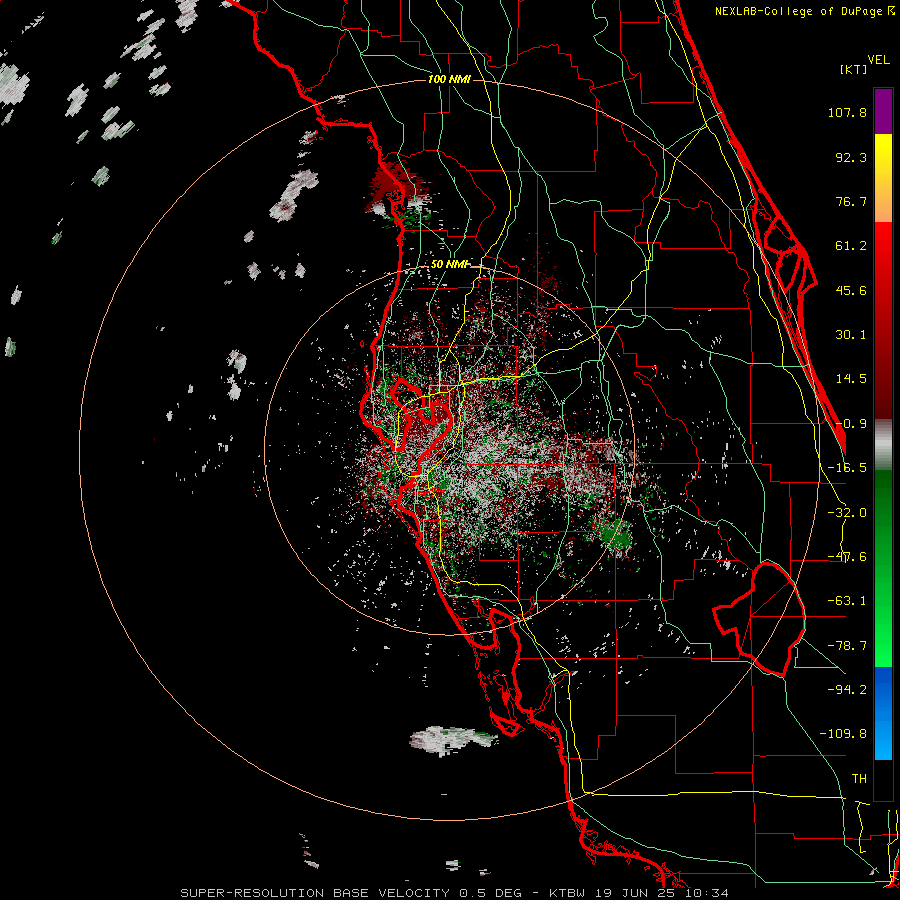Click the TH label below scale

[859, 778]
